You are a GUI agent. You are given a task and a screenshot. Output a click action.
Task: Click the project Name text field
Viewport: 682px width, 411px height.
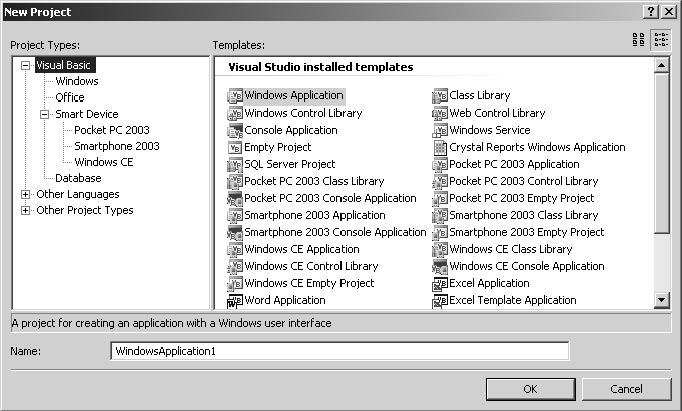point(339,351)
